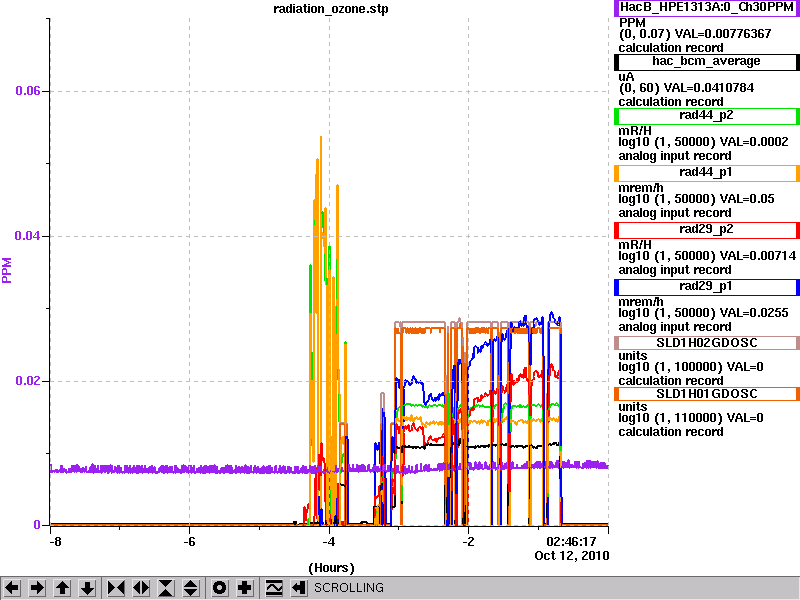800x600 pixels.
Task: Select the rad29_p2 legend entry
Action: 707,230
